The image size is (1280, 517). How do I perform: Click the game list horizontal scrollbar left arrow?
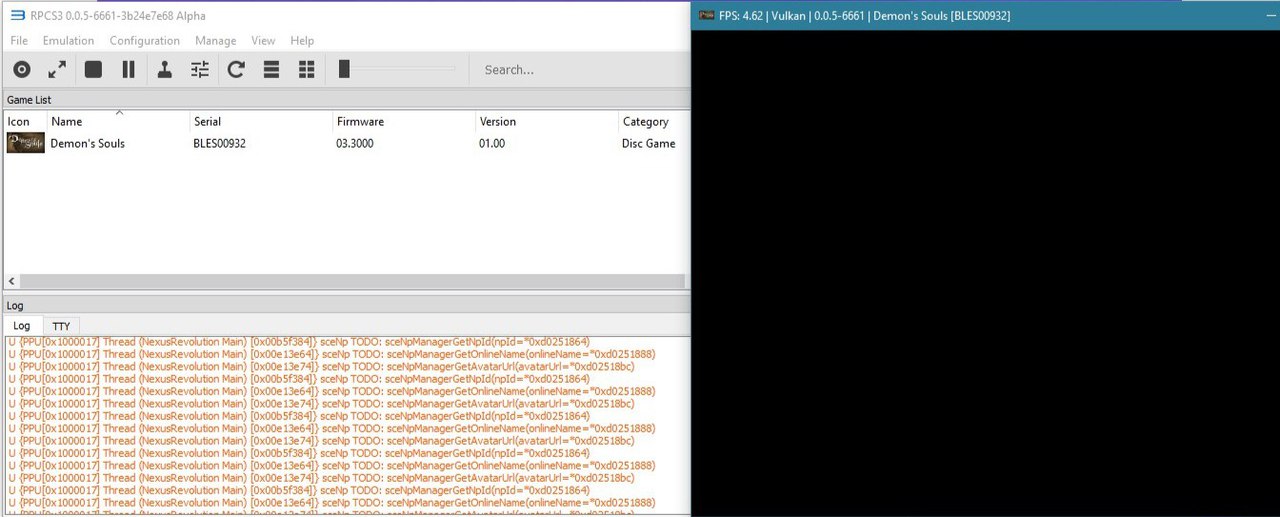[11, 282]
